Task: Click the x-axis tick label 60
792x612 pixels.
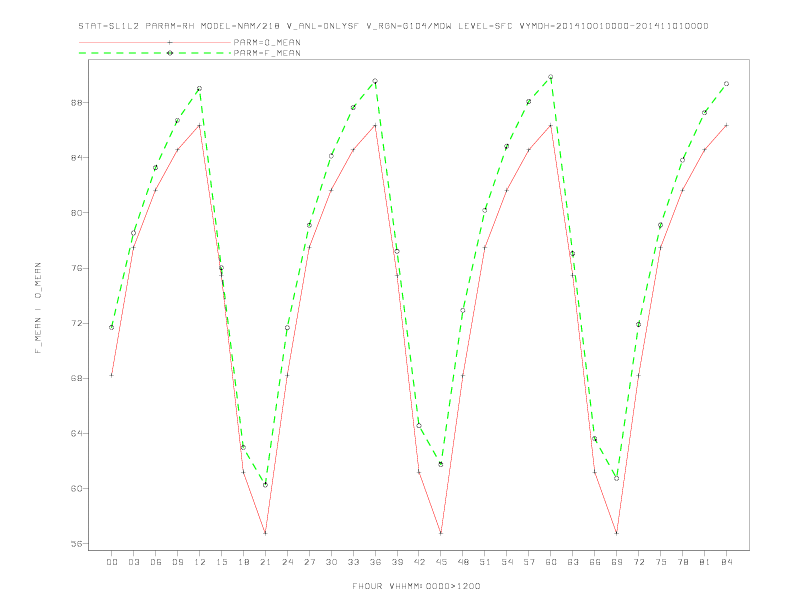Action: pos(551,562)
